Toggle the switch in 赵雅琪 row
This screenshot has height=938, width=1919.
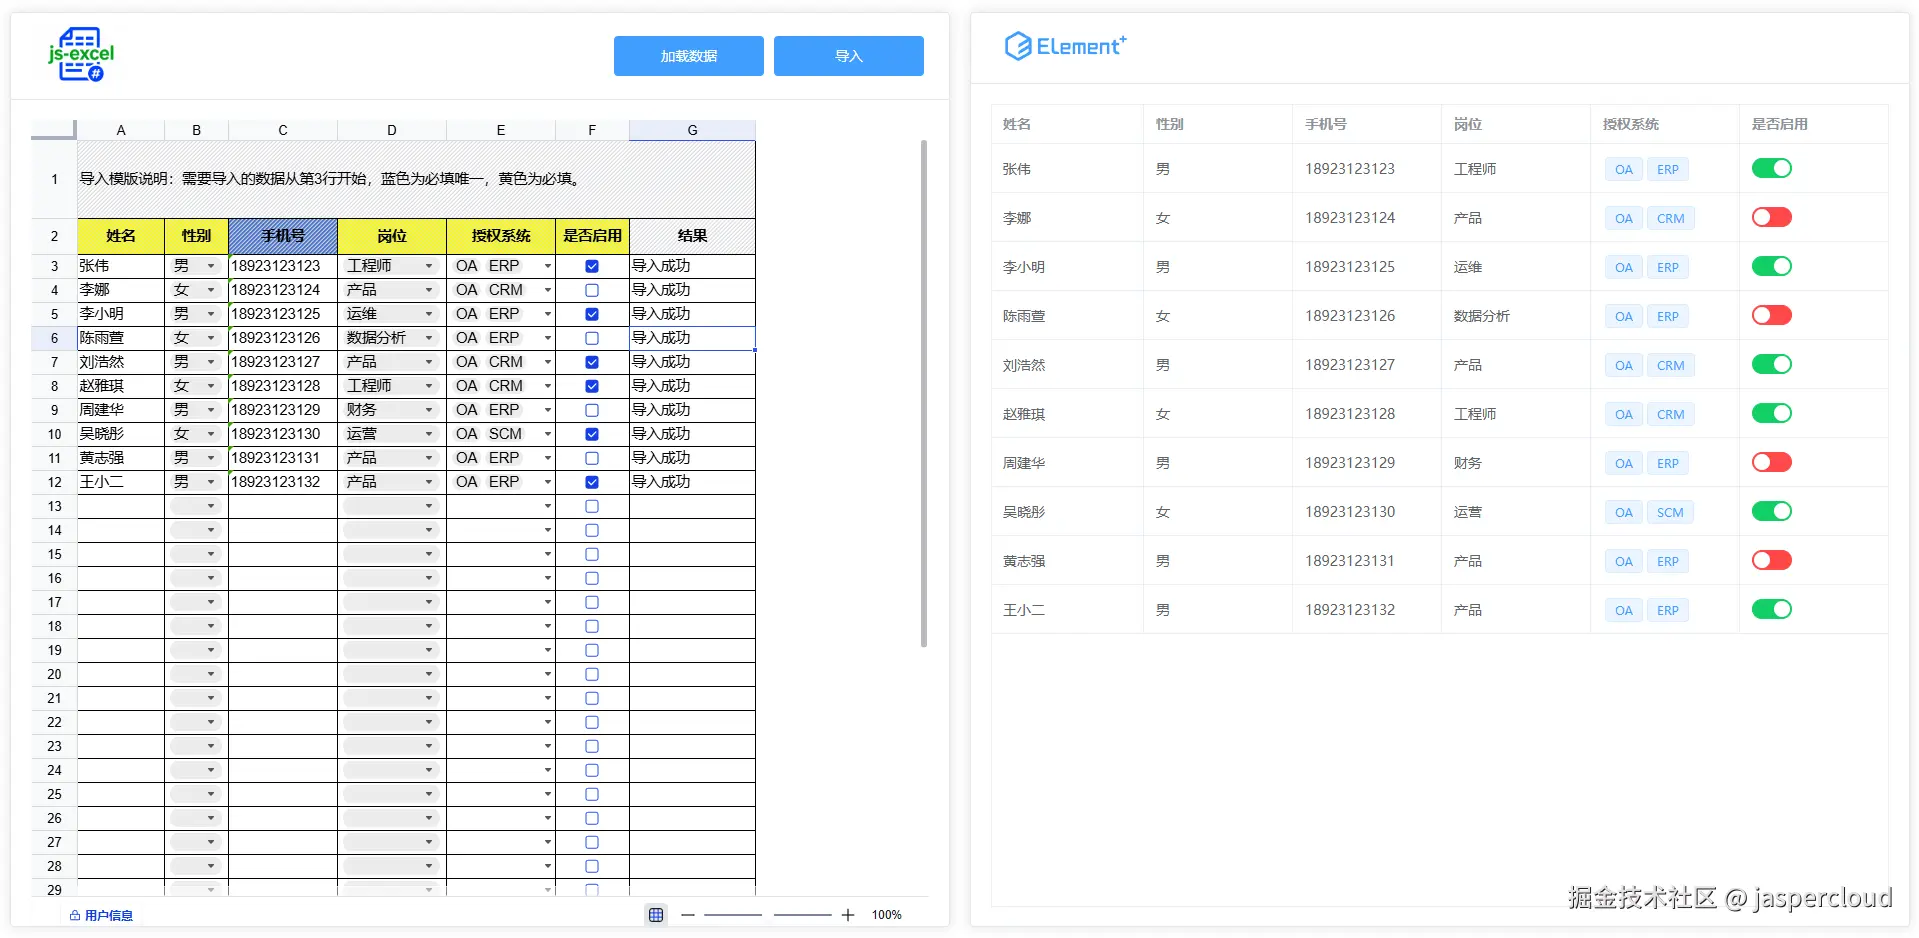click(x=1771, y=413)
